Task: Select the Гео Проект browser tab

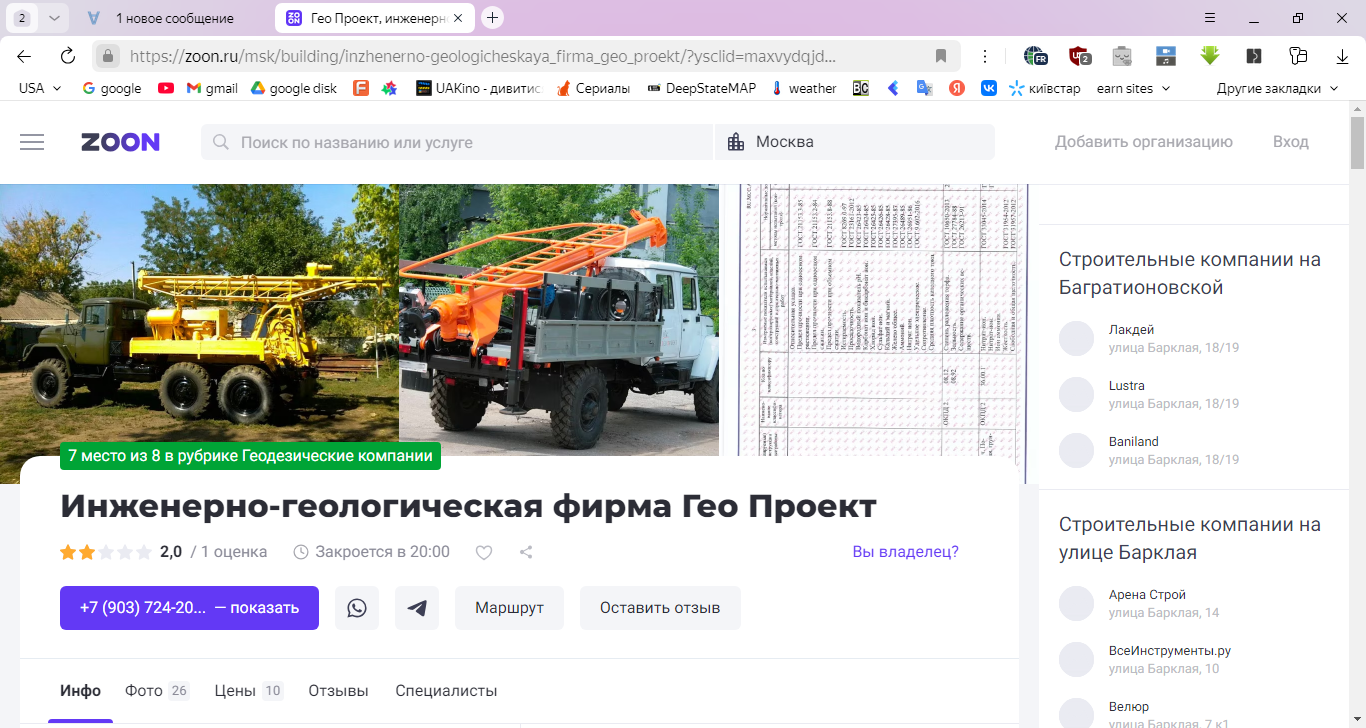Action: [x=374, y=18]
